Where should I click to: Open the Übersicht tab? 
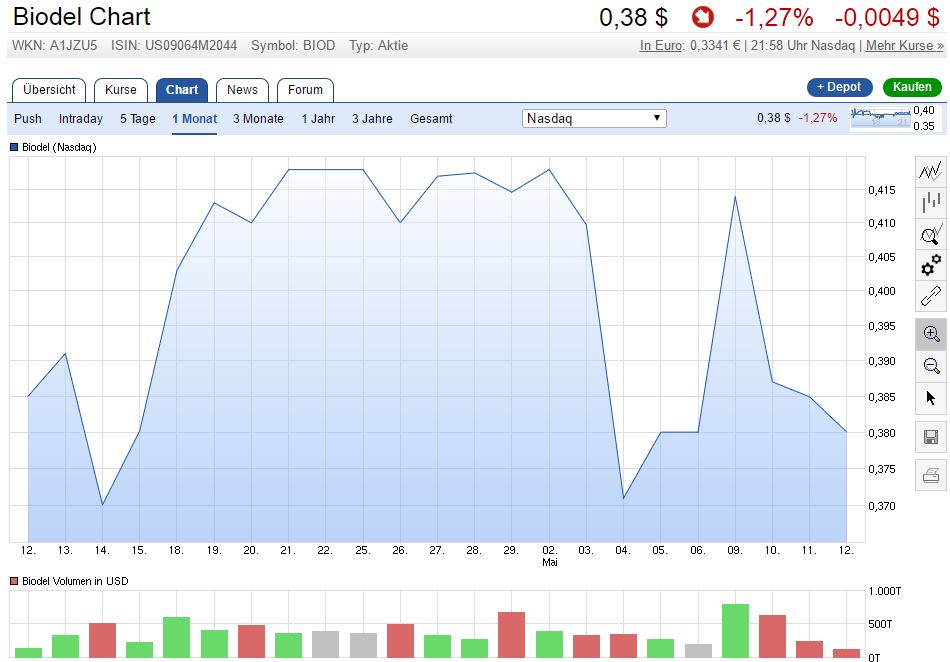pos(49,90)
